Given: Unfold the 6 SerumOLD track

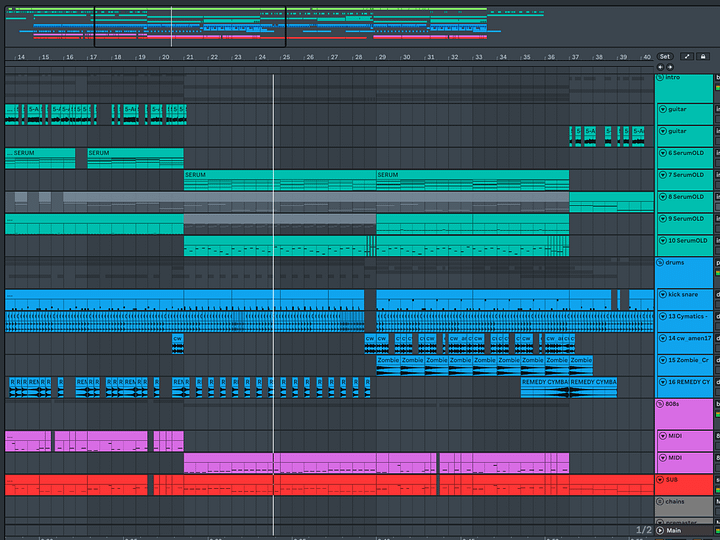Looking at the screenshot, I should (x=663, y=153).
